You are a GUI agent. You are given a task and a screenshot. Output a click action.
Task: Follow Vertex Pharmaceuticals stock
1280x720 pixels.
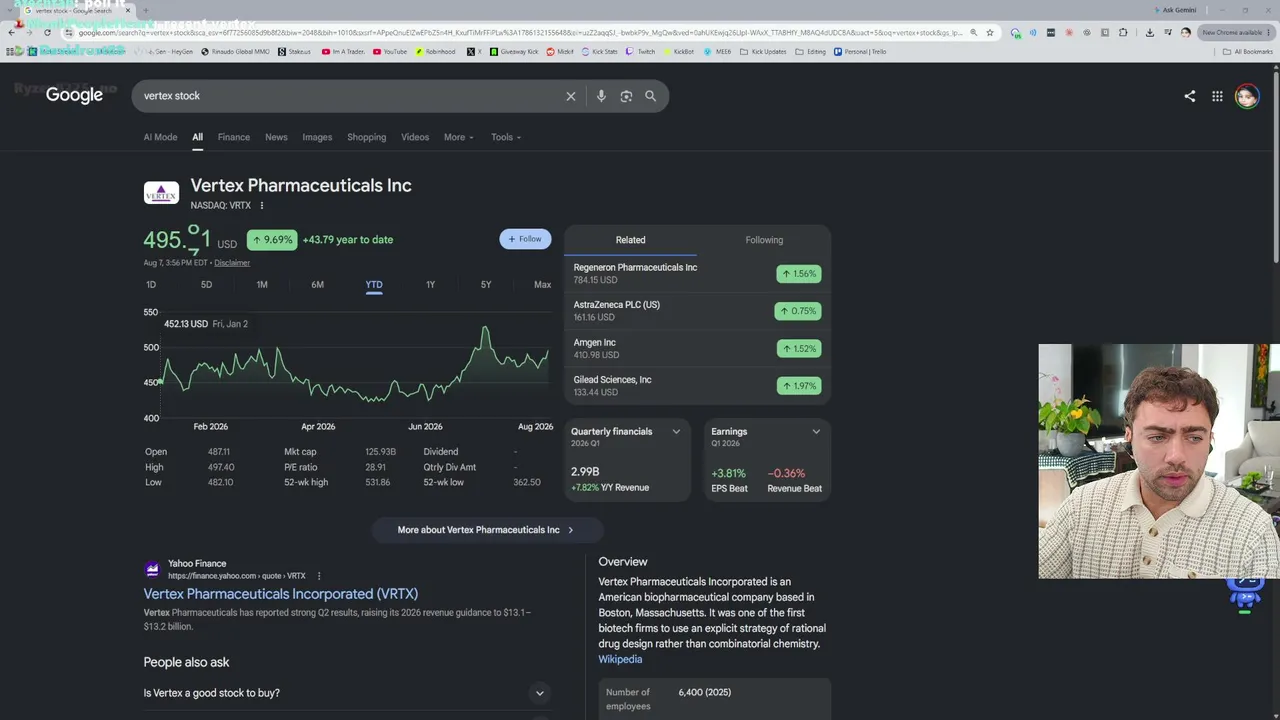[525, 239]
